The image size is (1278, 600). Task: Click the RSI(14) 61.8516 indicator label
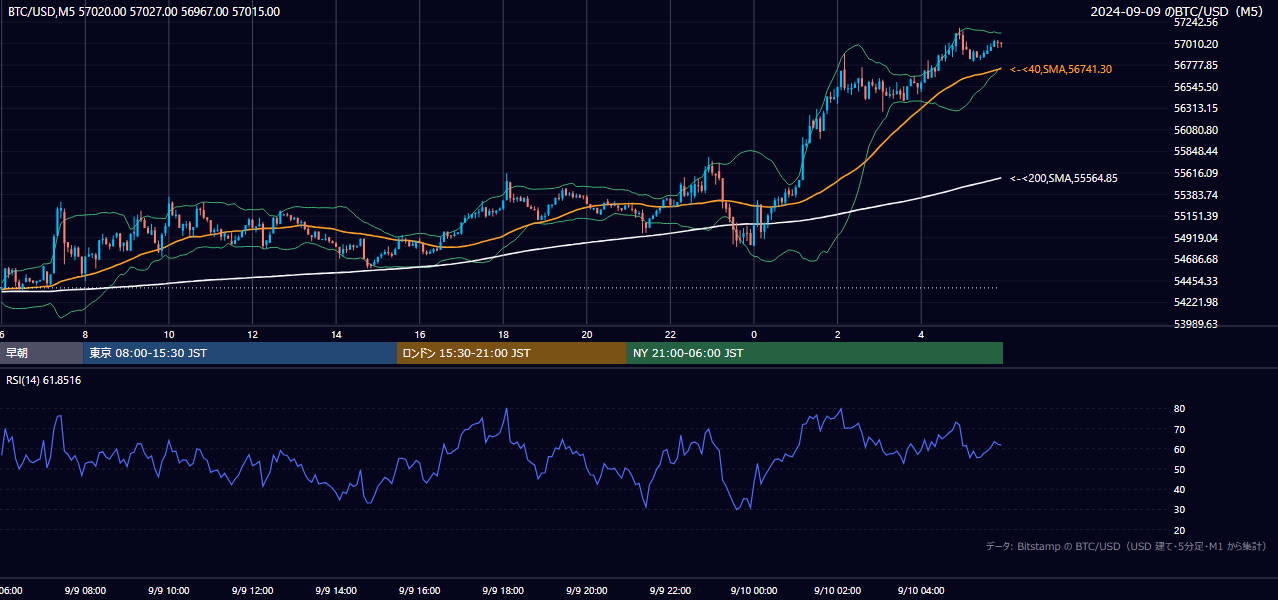[x=44, y=380]
